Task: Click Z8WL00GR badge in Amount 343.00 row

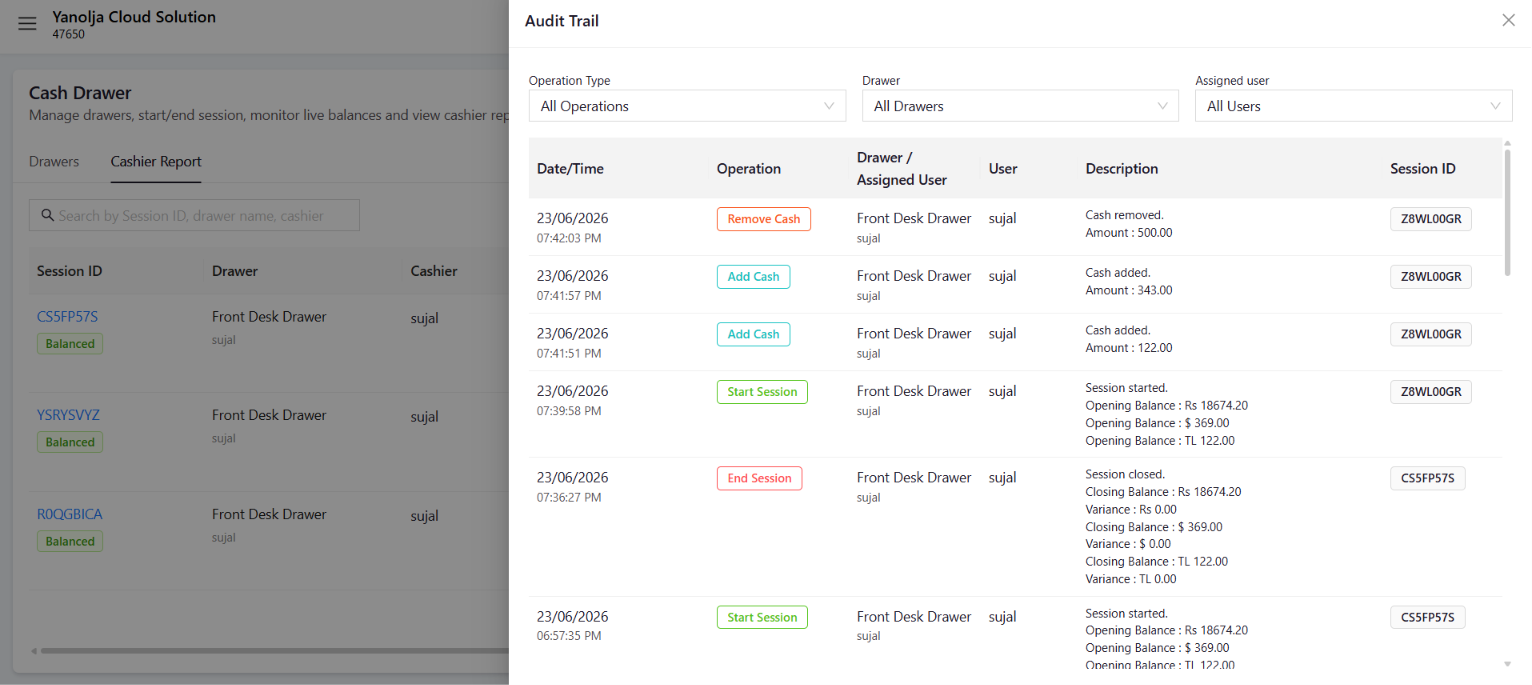Action: pyautogui.click(x=1430, y=277)
